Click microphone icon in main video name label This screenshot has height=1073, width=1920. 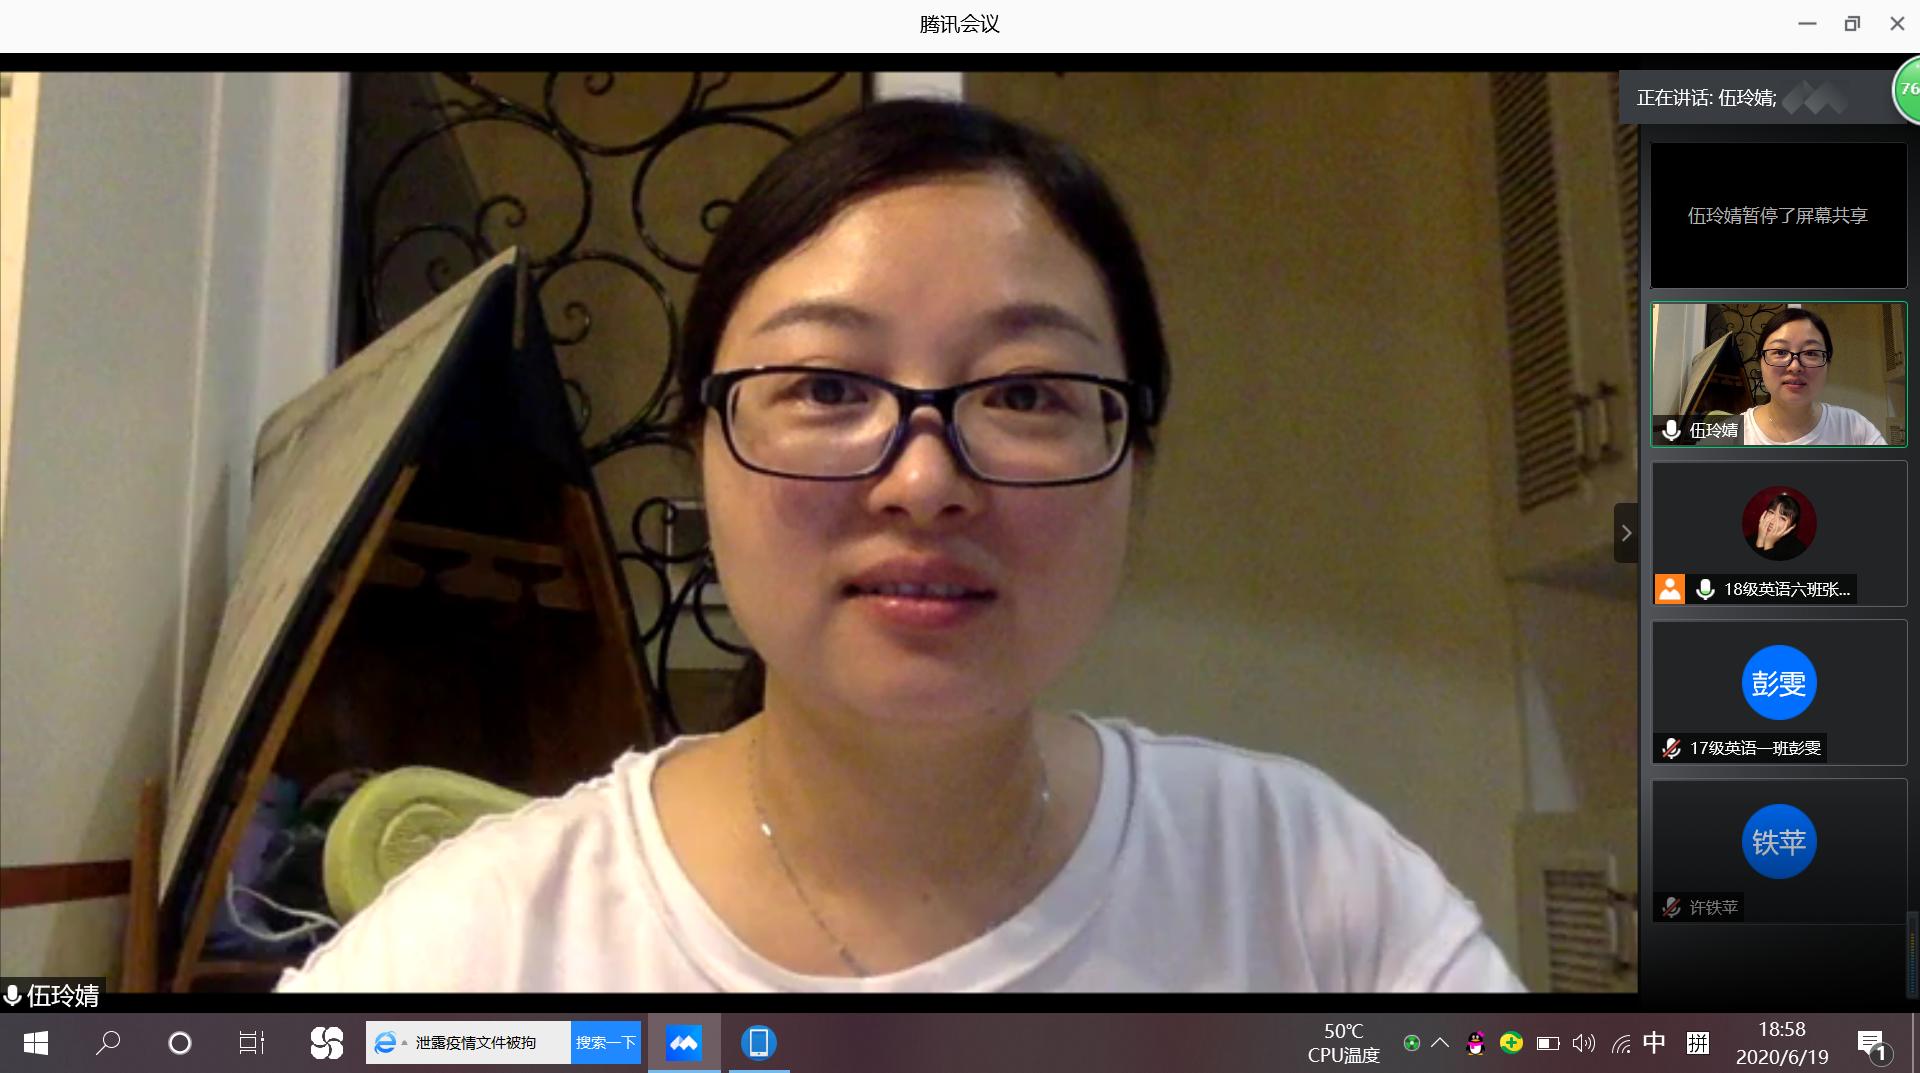tap(13, 996)
